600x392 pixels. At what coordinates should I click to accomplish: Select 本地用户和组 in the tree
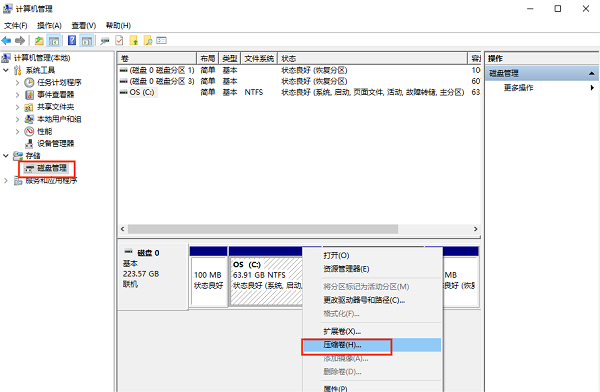[x=59, y=119]
